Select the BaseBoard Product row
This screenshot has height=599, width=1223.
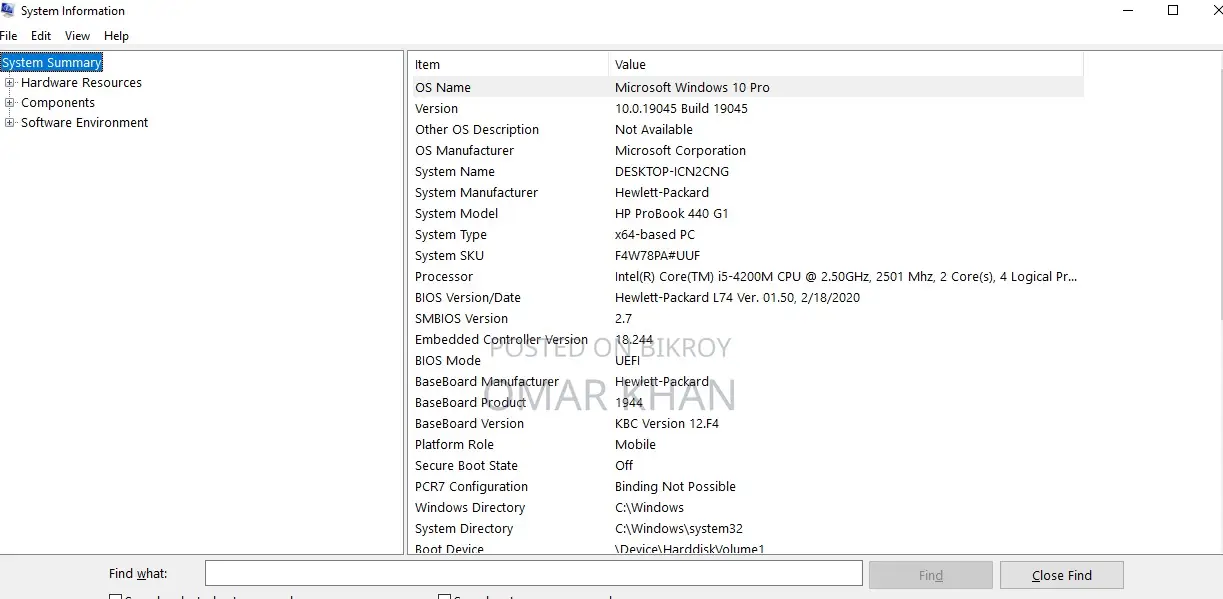coord(748,403)
